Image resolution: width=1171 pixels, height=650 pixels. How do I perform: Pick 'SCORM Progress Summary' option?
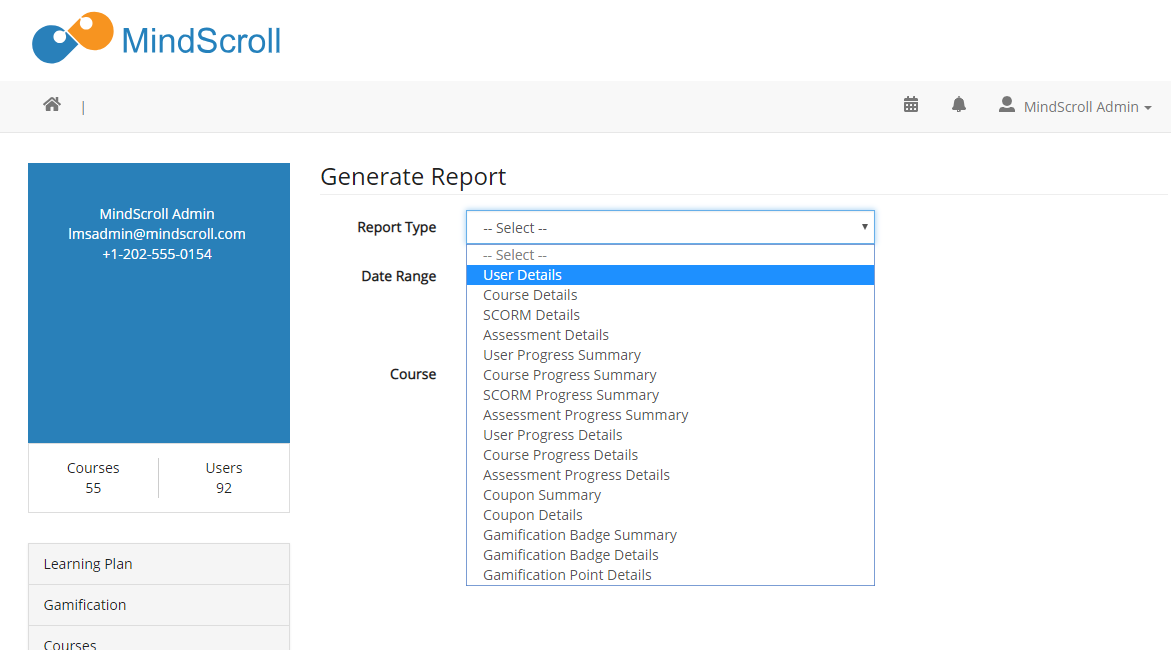[670, 395]
